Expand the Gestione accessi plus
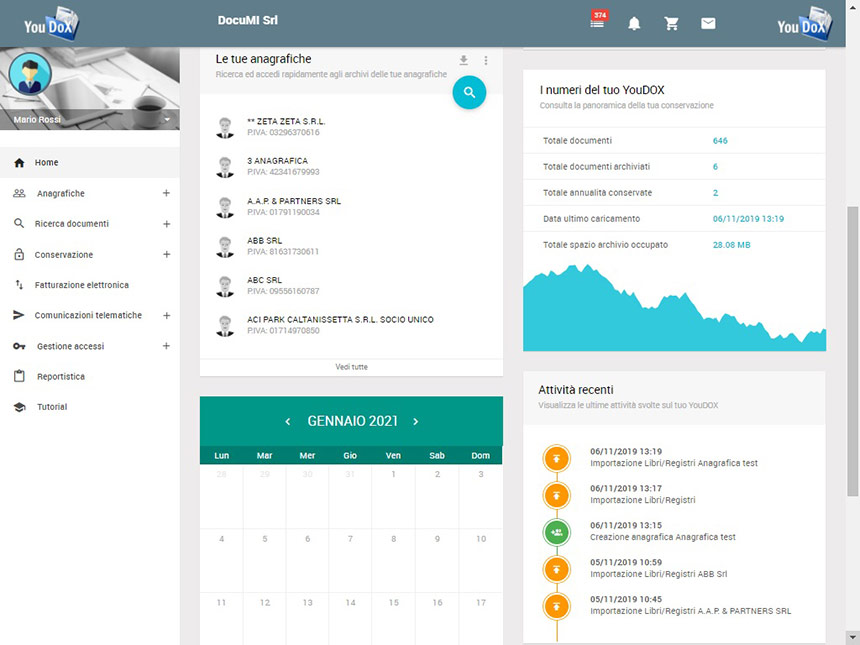This screenshot has width=860, height=645. pos(166,346)
